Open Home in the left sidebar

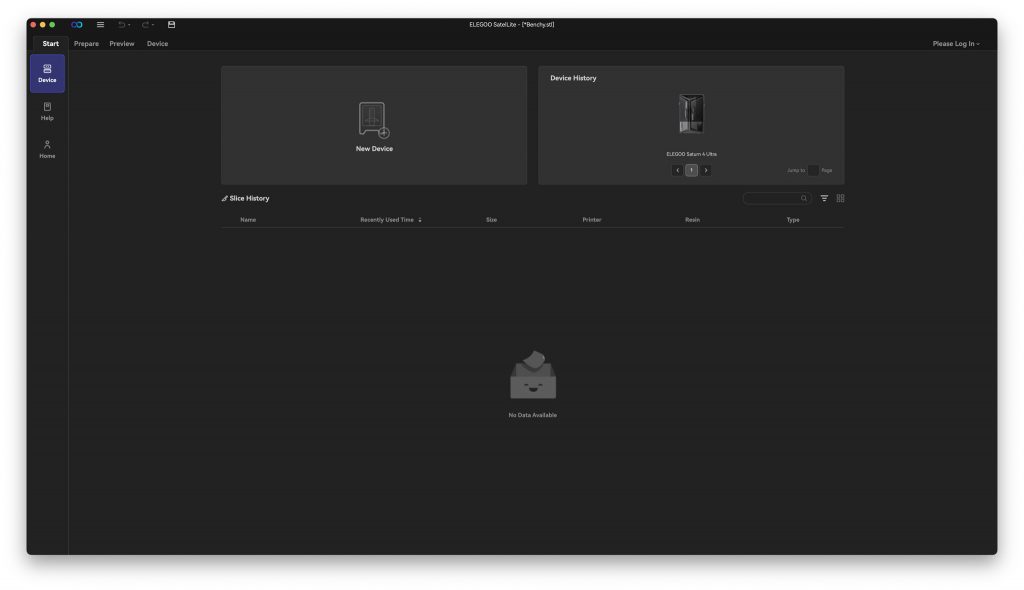pyautogui.click(x=47, y=149)
